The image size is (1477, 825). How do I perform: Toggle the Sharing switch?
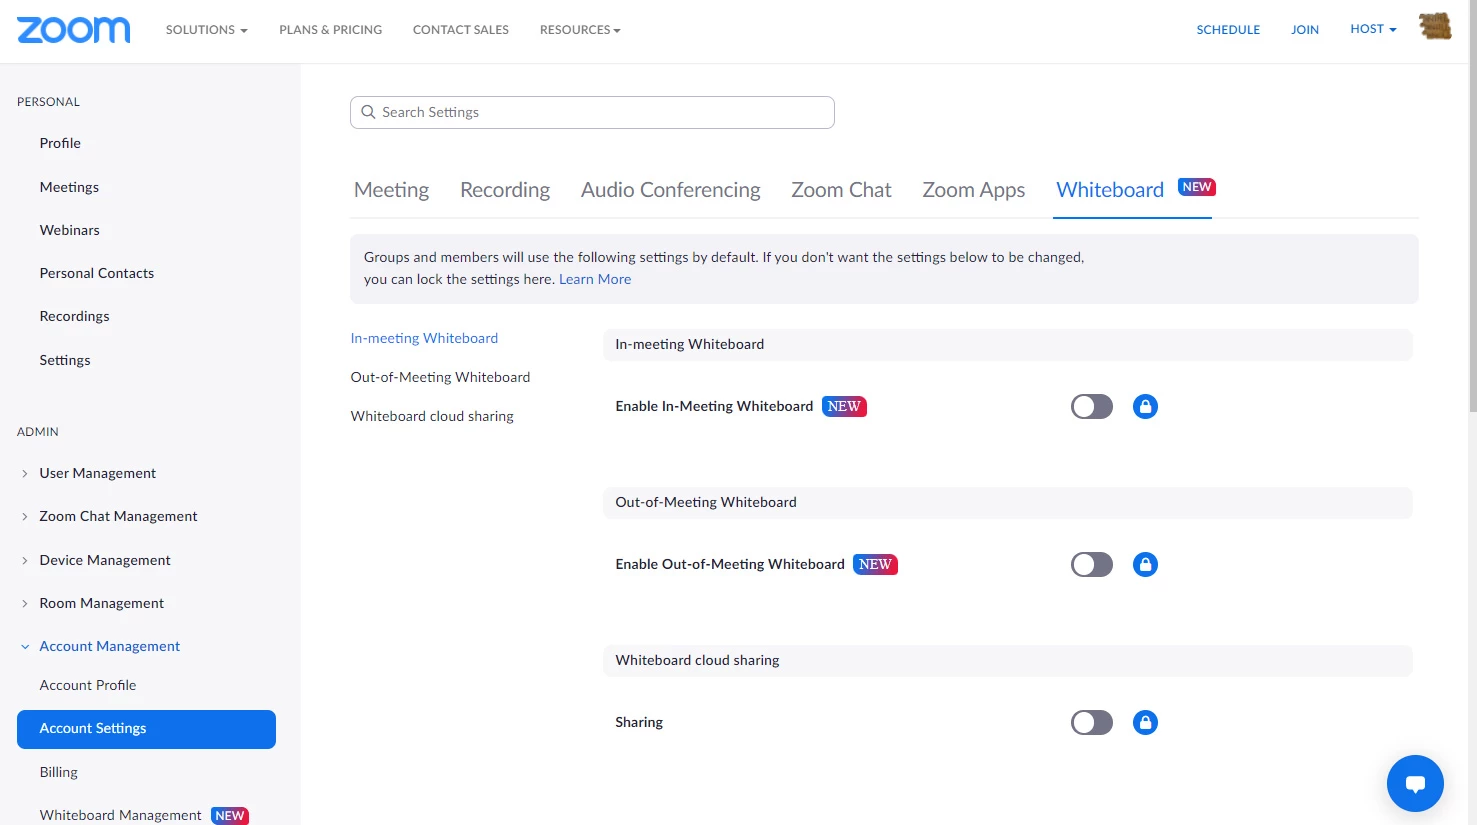(x=1092, y=722)
